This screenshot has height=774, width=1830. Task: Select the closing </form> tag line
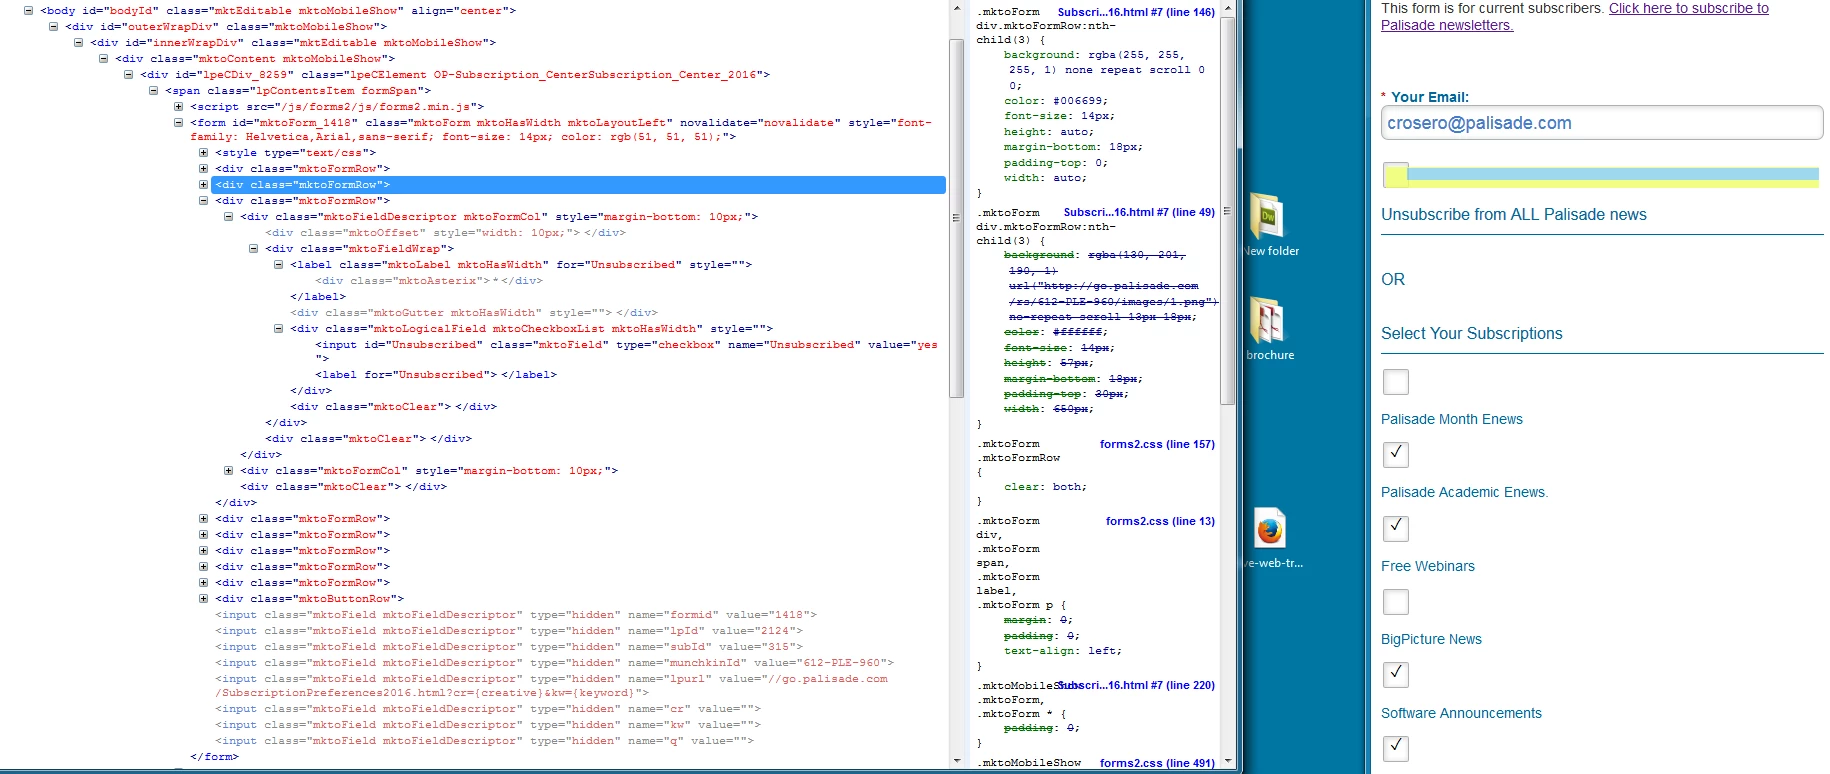point(215,757)
